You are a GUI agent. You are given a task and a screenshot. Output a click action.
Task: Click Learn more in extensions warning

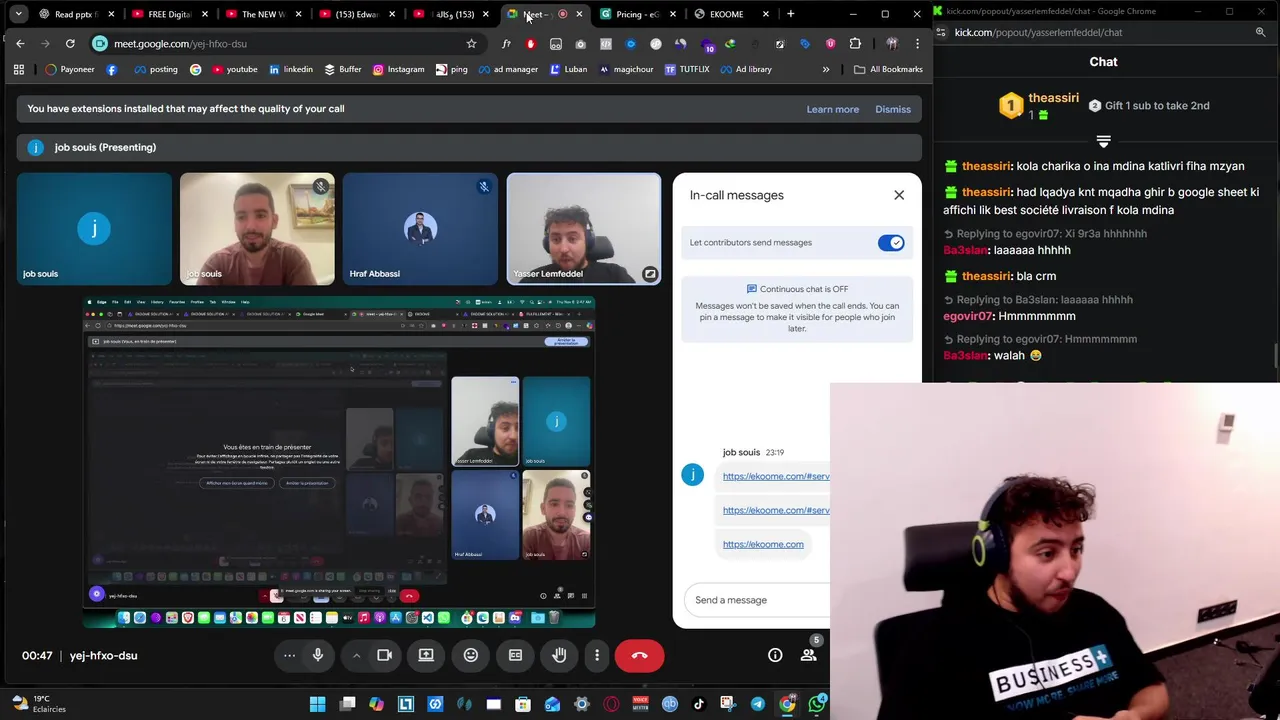click(x=833, y=109)
